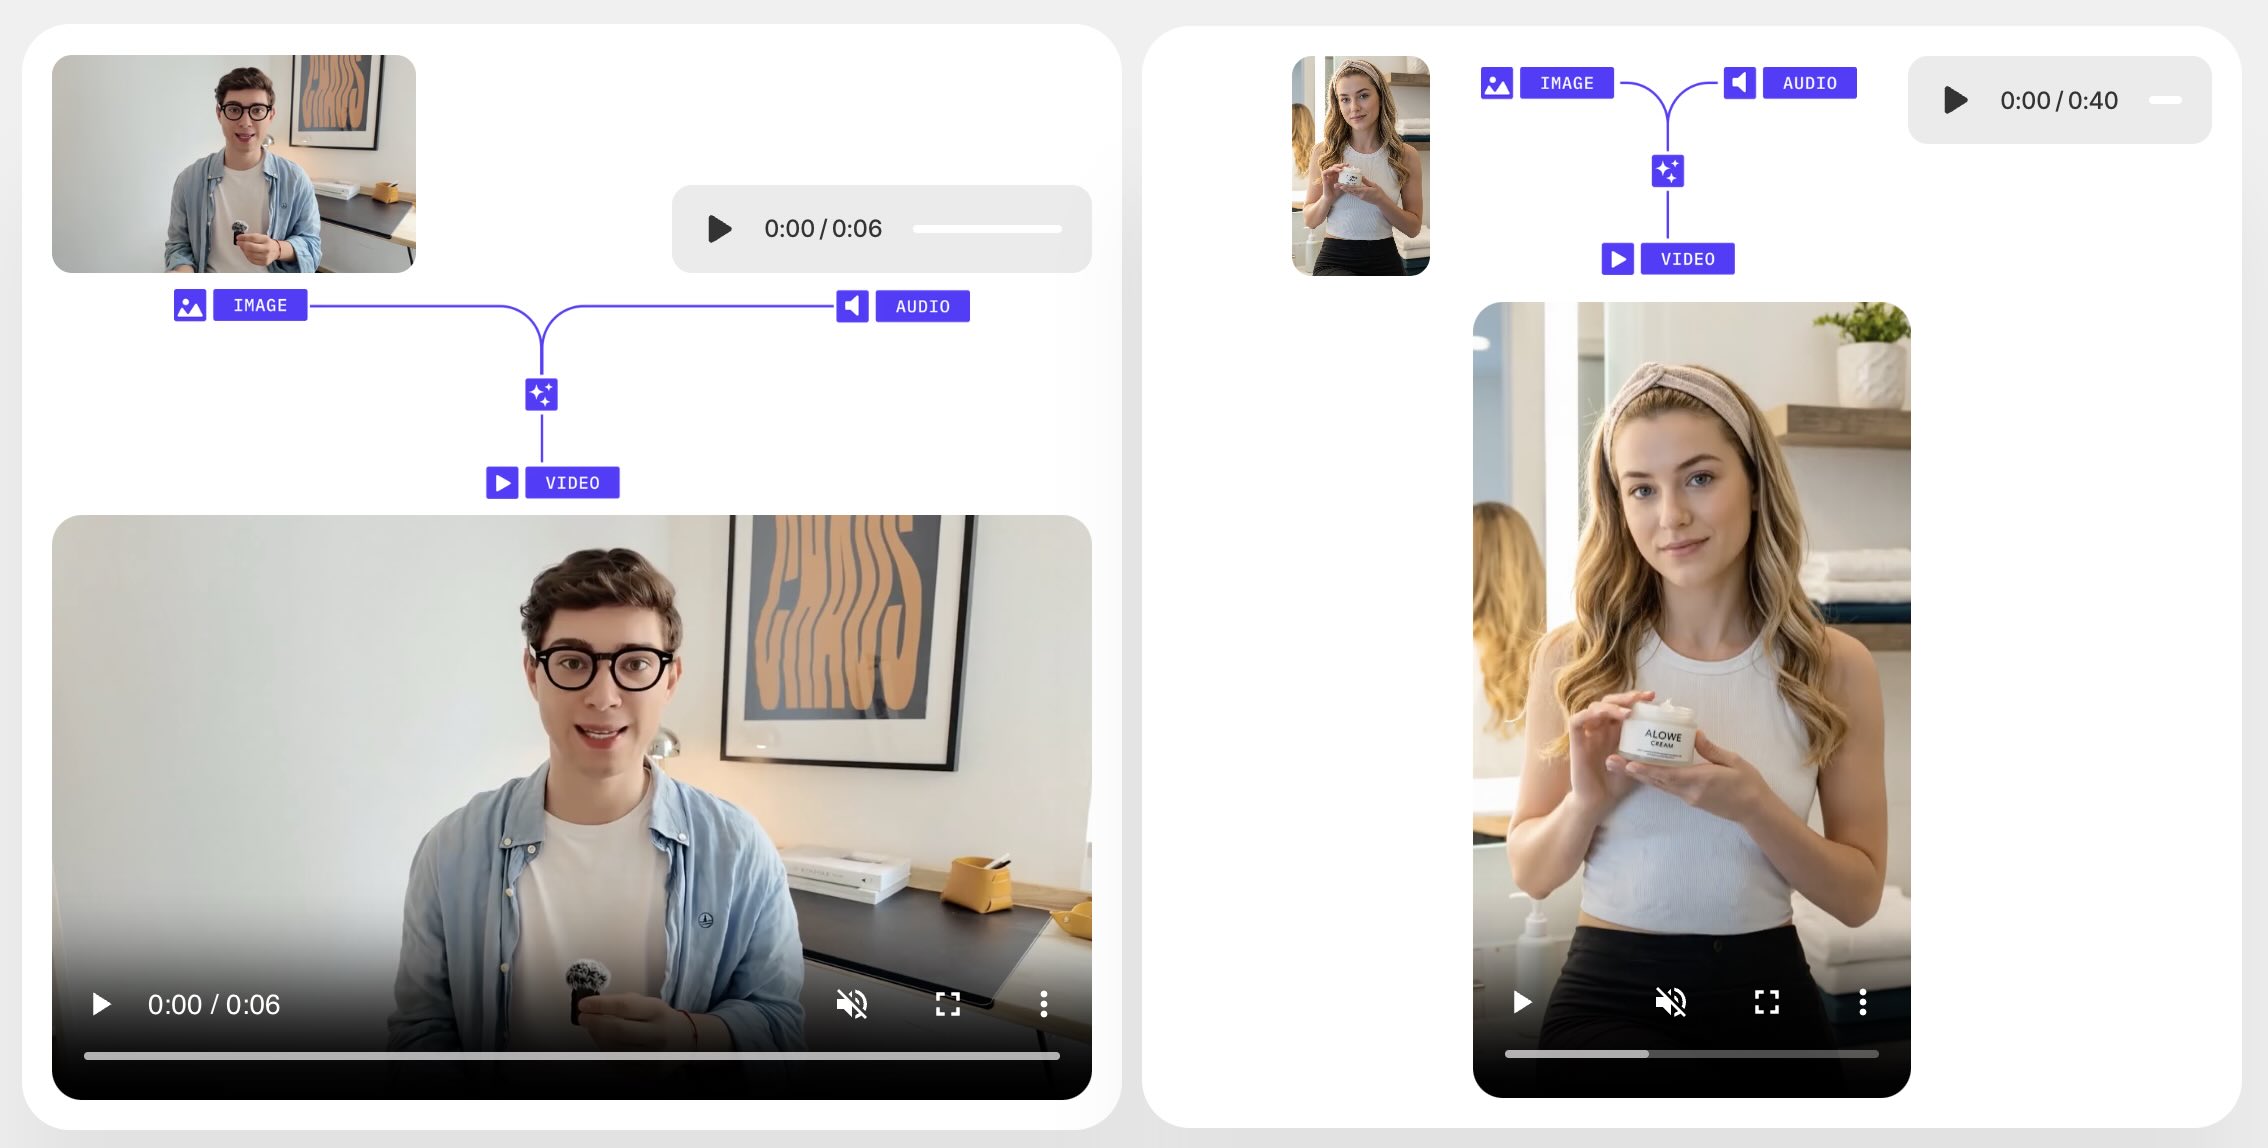Screen dimensions: 2268x1148
Task: Seek on the landscape video progress bar
Action: tap(571, 1056)
